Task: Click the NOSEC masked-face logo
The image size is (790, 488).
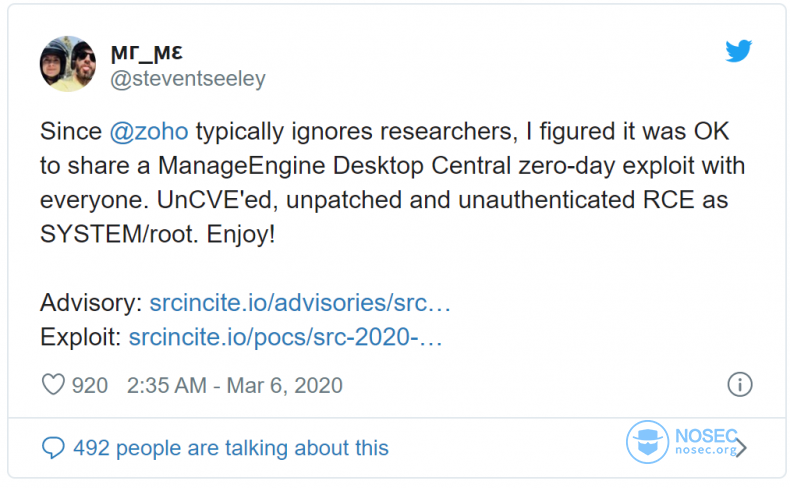Action: (x=647, y=442)
